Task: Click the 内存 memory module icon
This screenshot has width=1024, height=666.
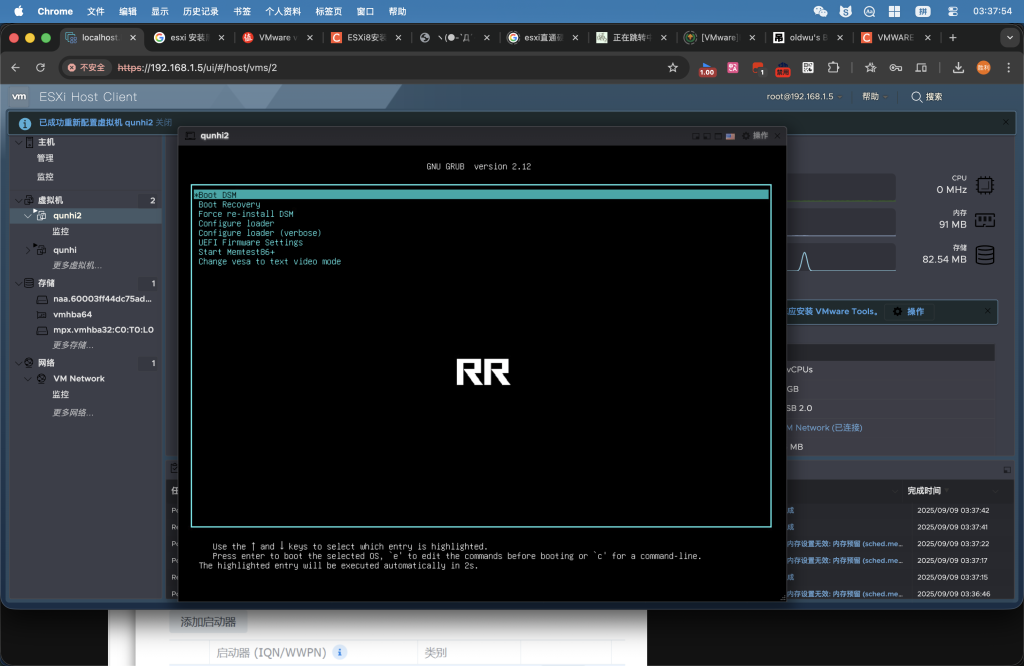Action: point(985,220)
